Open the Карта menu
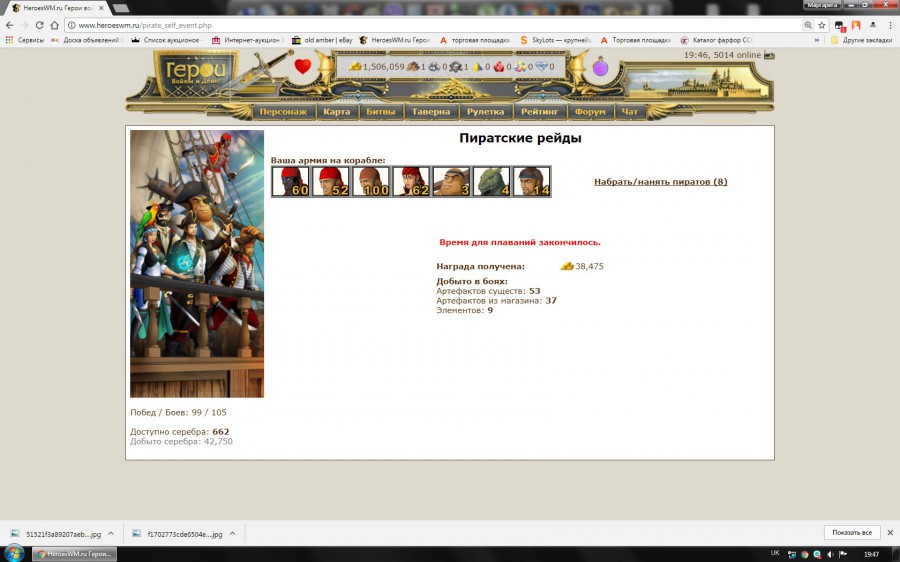 [336, 112]
